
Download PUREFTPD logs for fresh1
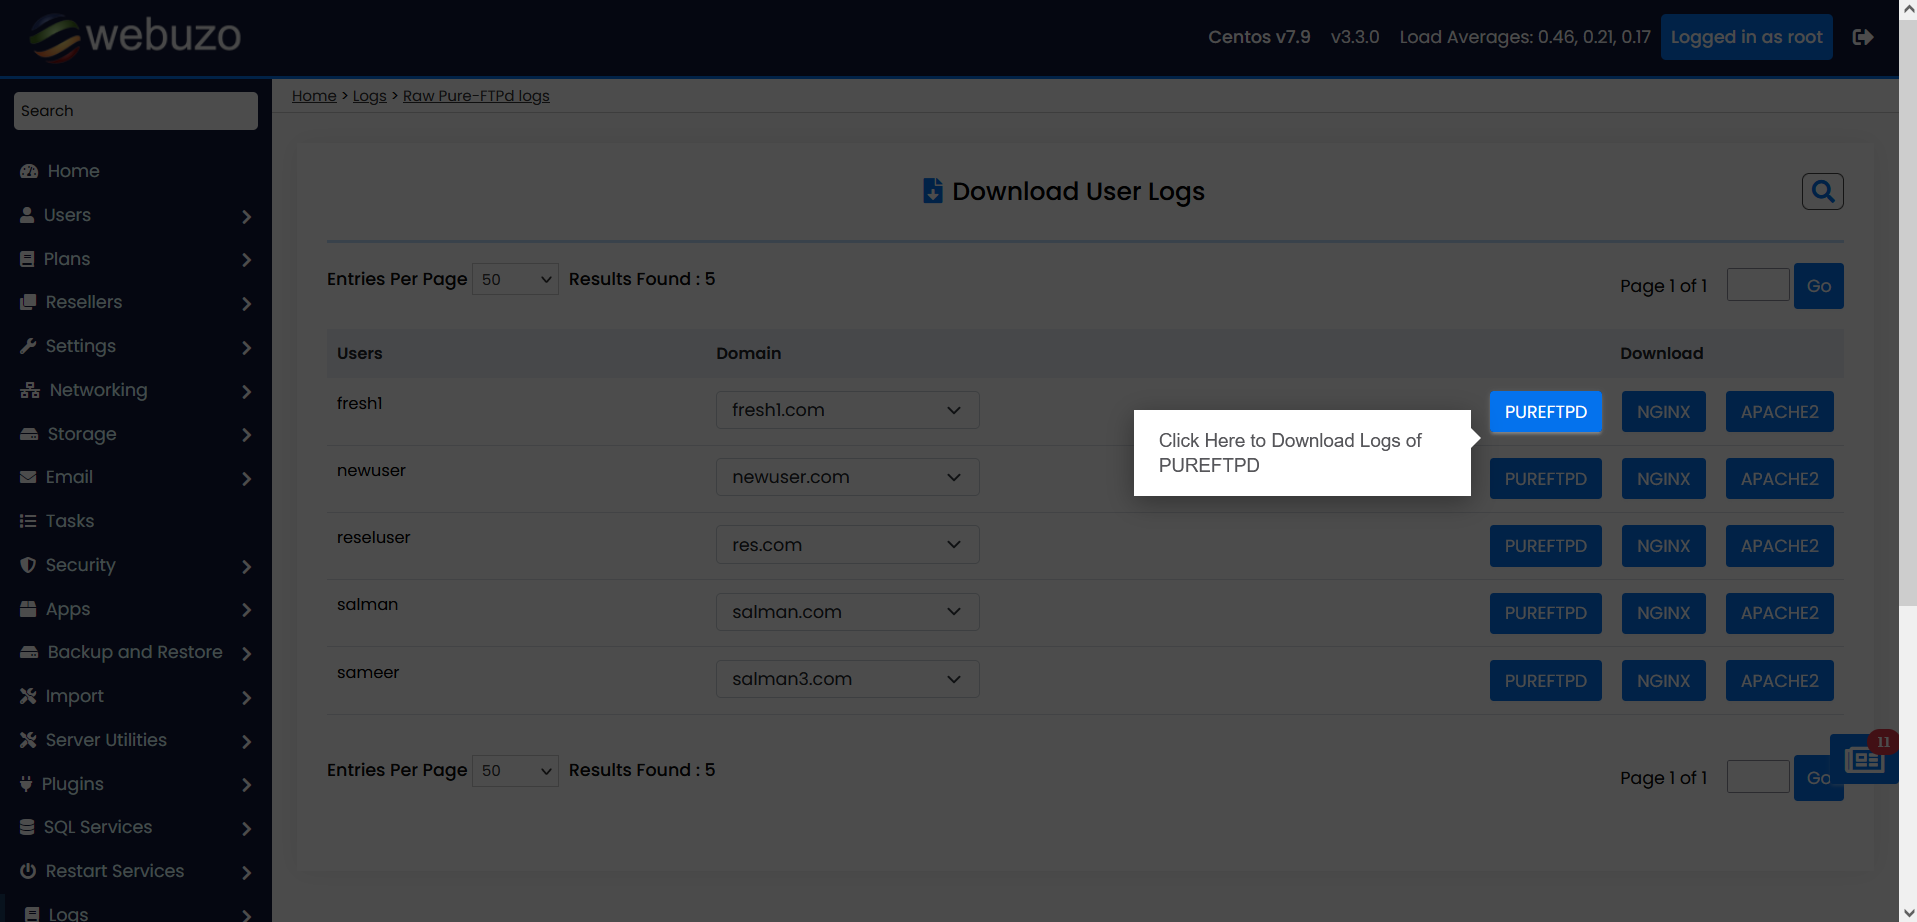1545,412
